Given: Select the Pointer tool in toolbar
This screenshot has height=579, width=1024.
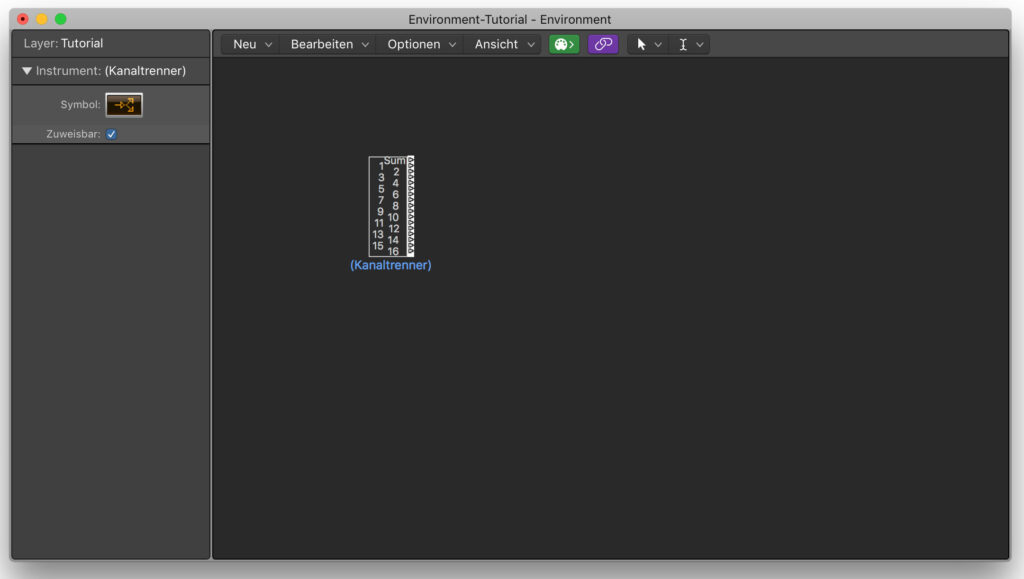Looking at the screenshot, I should tap(641, 44).
